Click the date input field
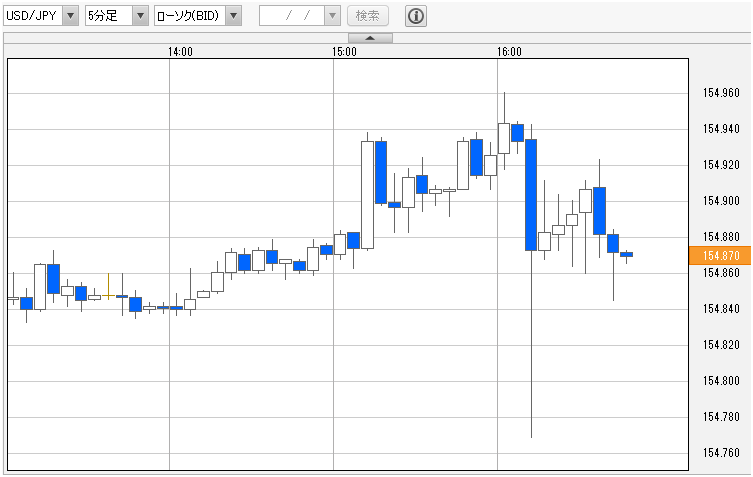The image size is (753, 477). point(292,16)
